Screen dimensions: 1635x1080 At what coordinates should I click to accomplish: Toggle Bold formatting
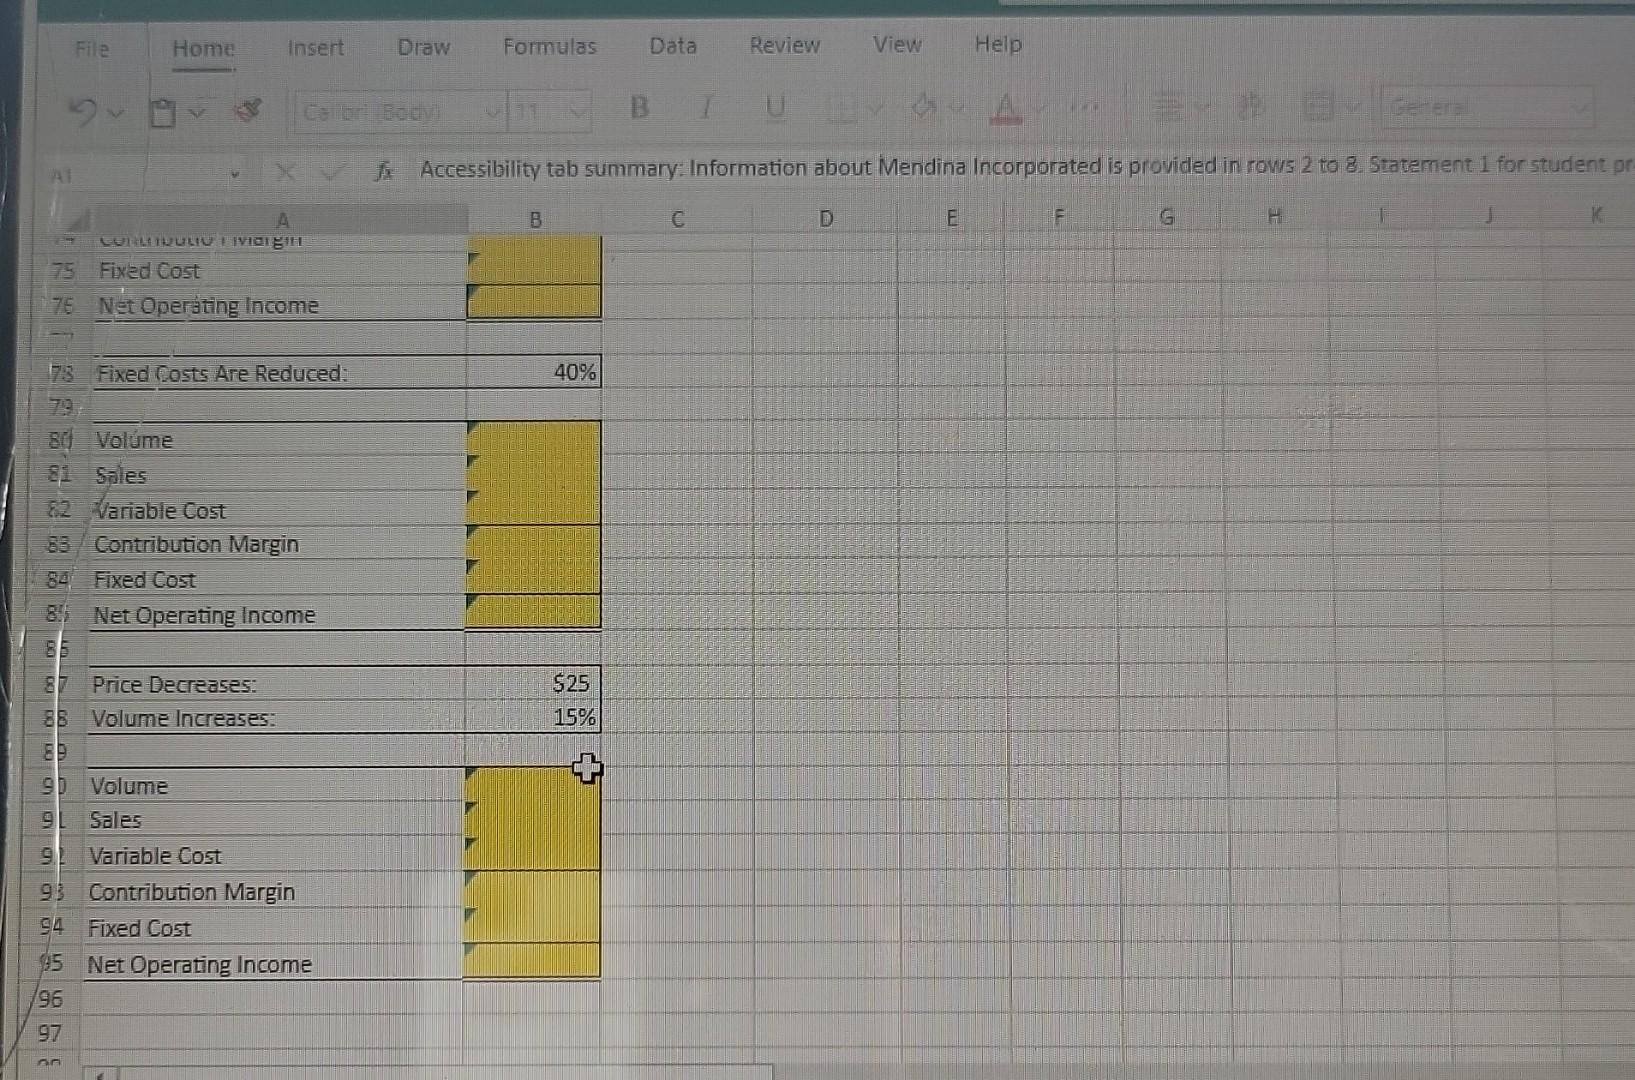pos(640,108)
